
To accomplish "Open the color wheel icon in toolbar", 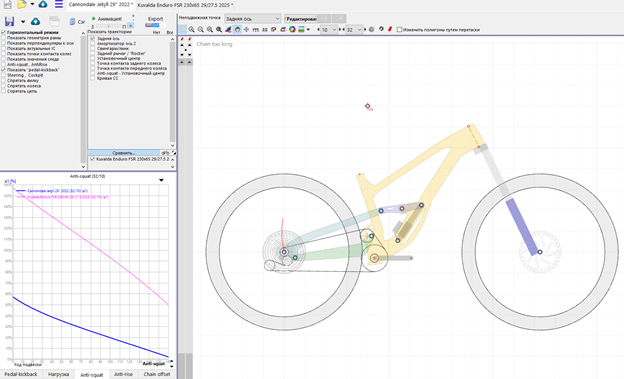I will point(292,29).
